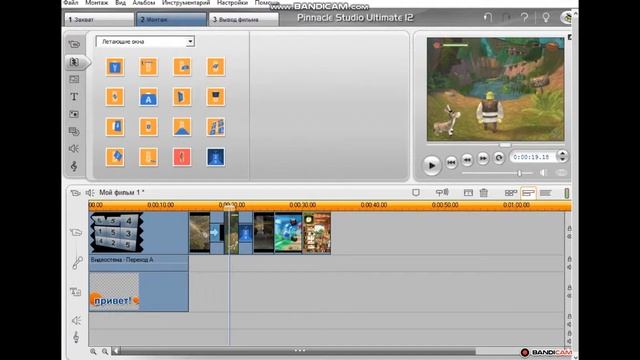This screenshot has height=360, width=640.
Task: Select the video wall montage clip on the timeline
Action: 139,233
